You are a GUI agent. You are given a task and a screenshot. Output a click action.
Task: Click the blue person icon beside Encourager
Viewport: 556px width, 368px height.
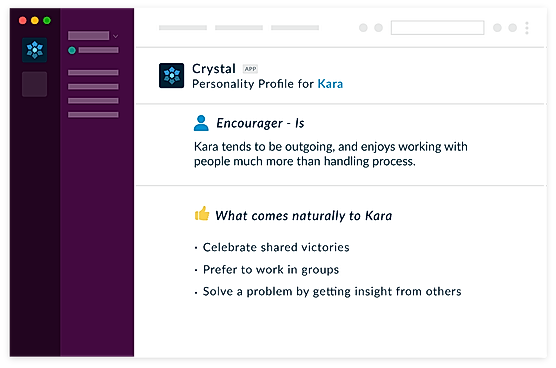(201, 123)
